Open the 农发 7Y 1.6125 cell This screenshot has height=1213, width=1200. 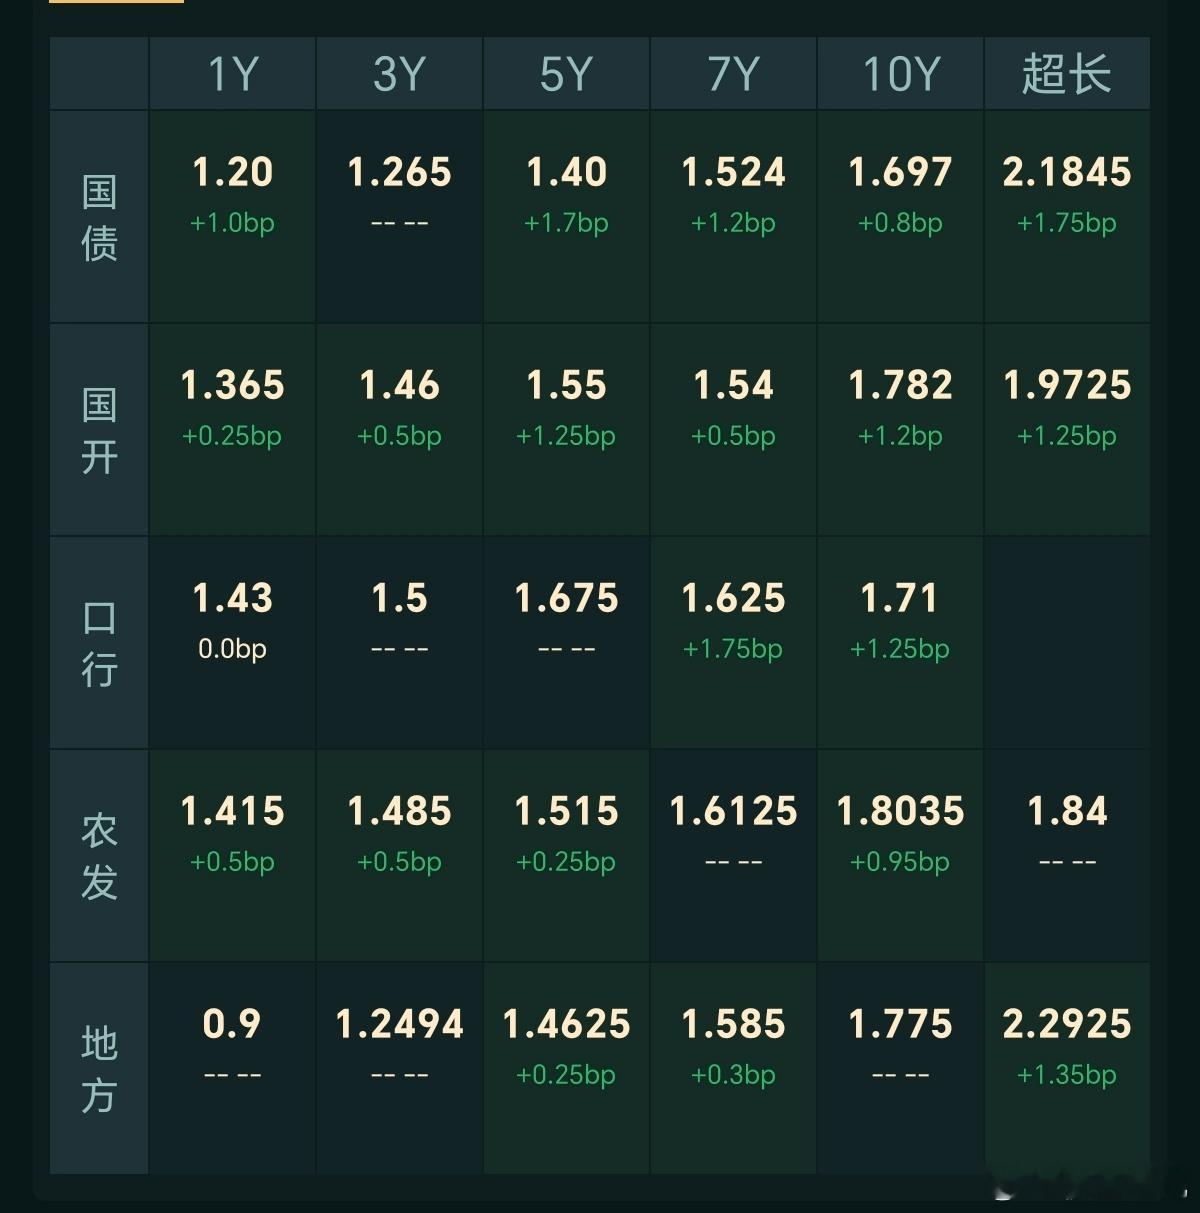point(733,856)
